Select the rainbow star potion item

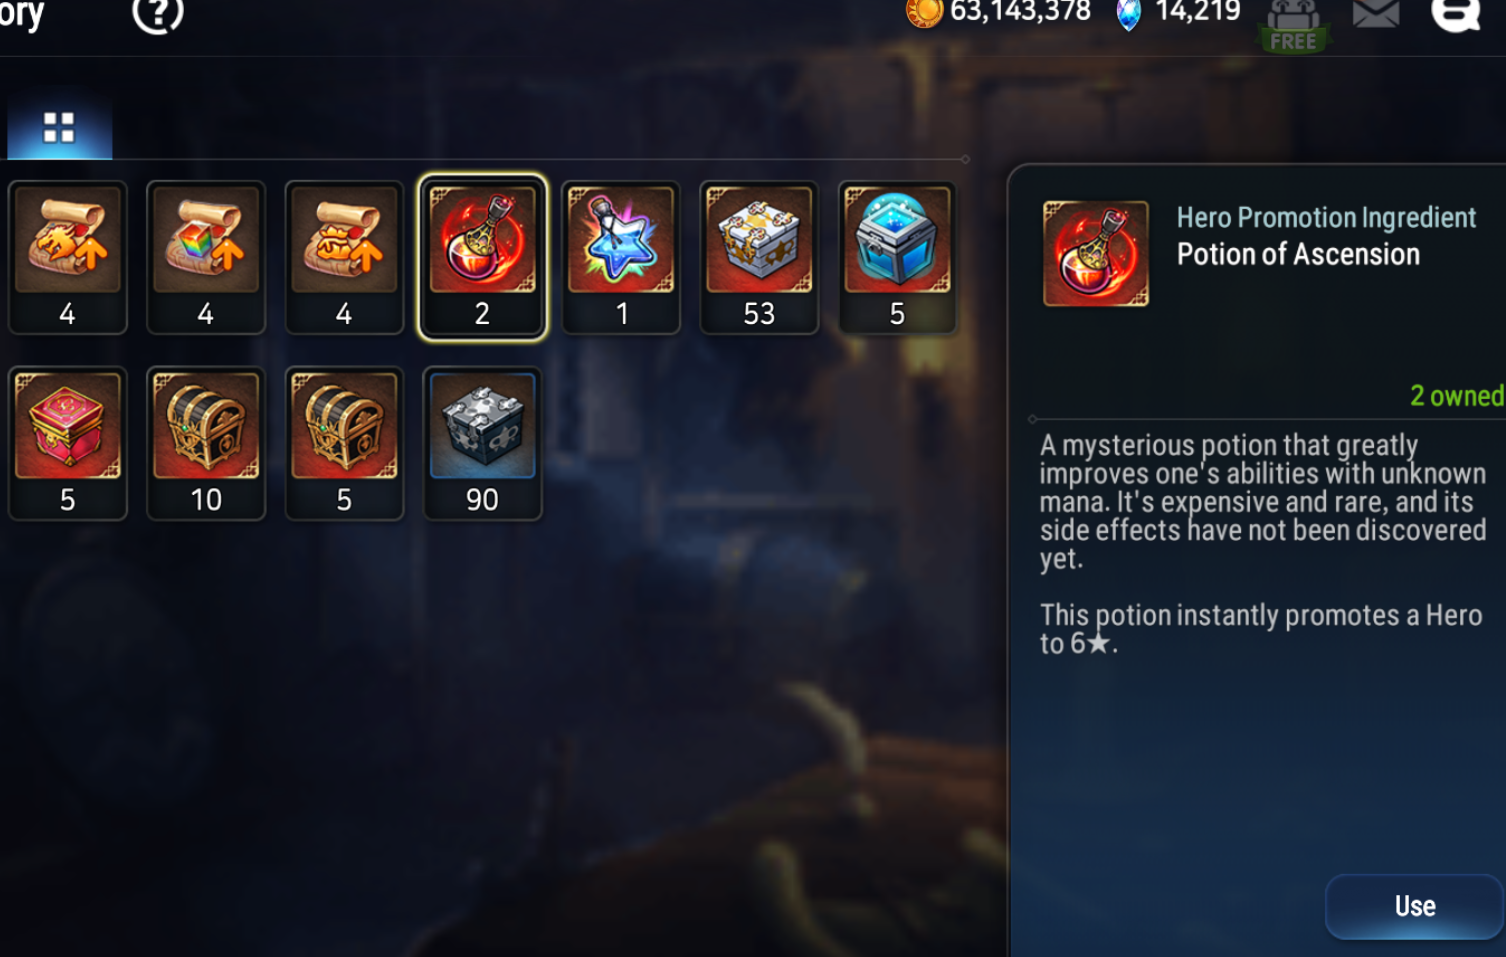(621, 258)
